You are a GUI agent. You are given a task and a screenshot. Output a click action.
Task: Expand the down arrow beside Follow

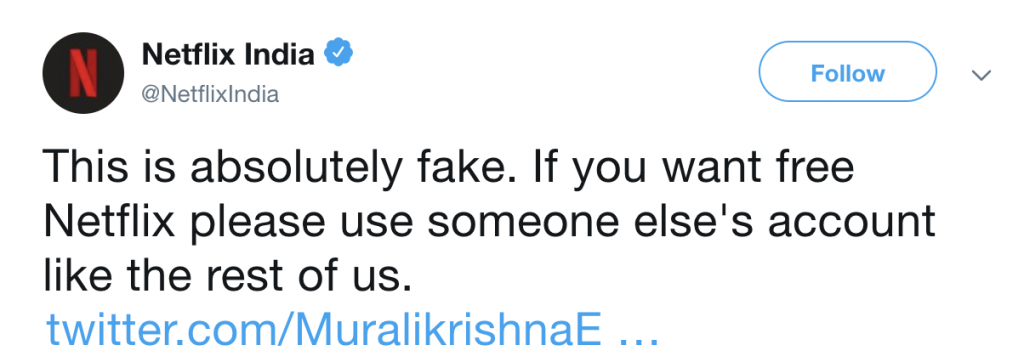click(x=981, y=75)
